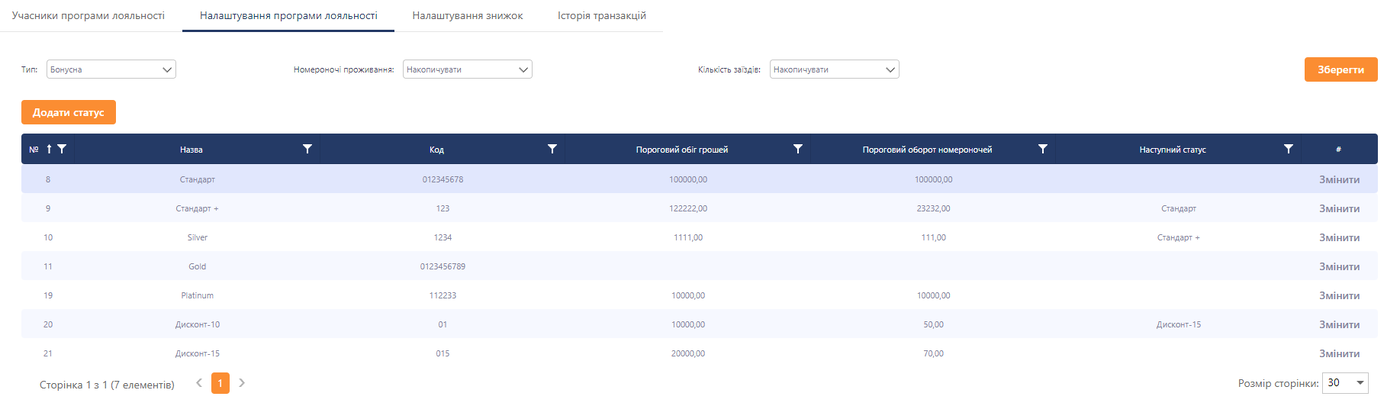Click the filter icon in Код column
1400x419 pixels.
coord(552,149)
